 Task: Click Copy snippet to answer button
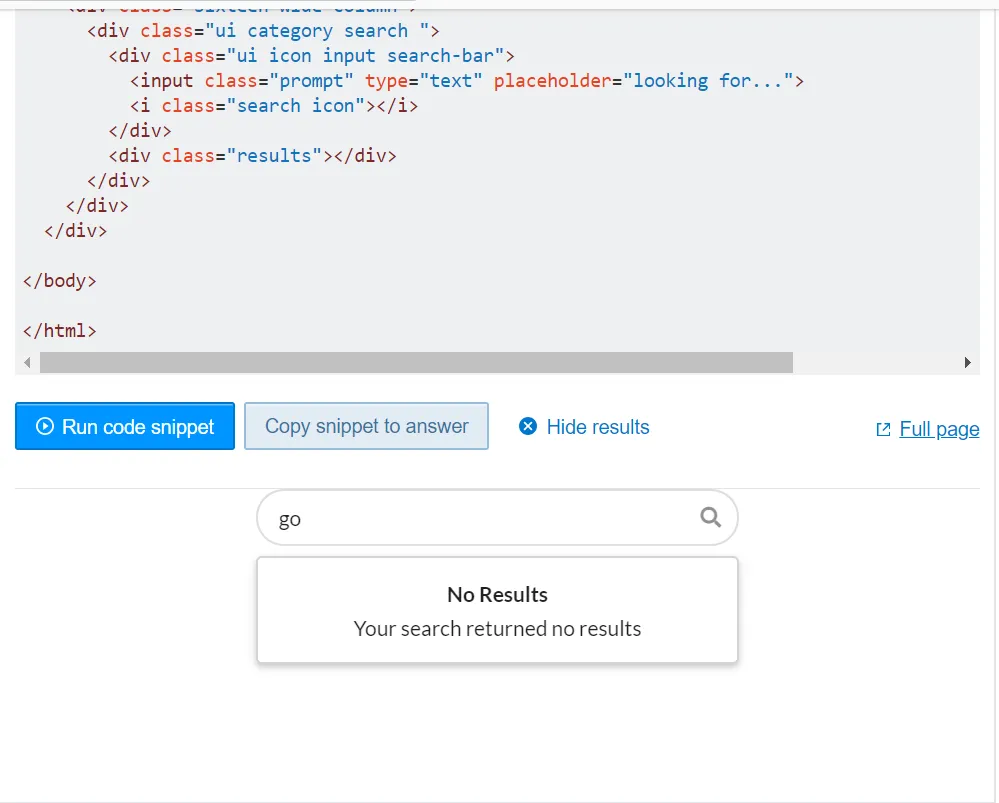click(x=366, y=427)
